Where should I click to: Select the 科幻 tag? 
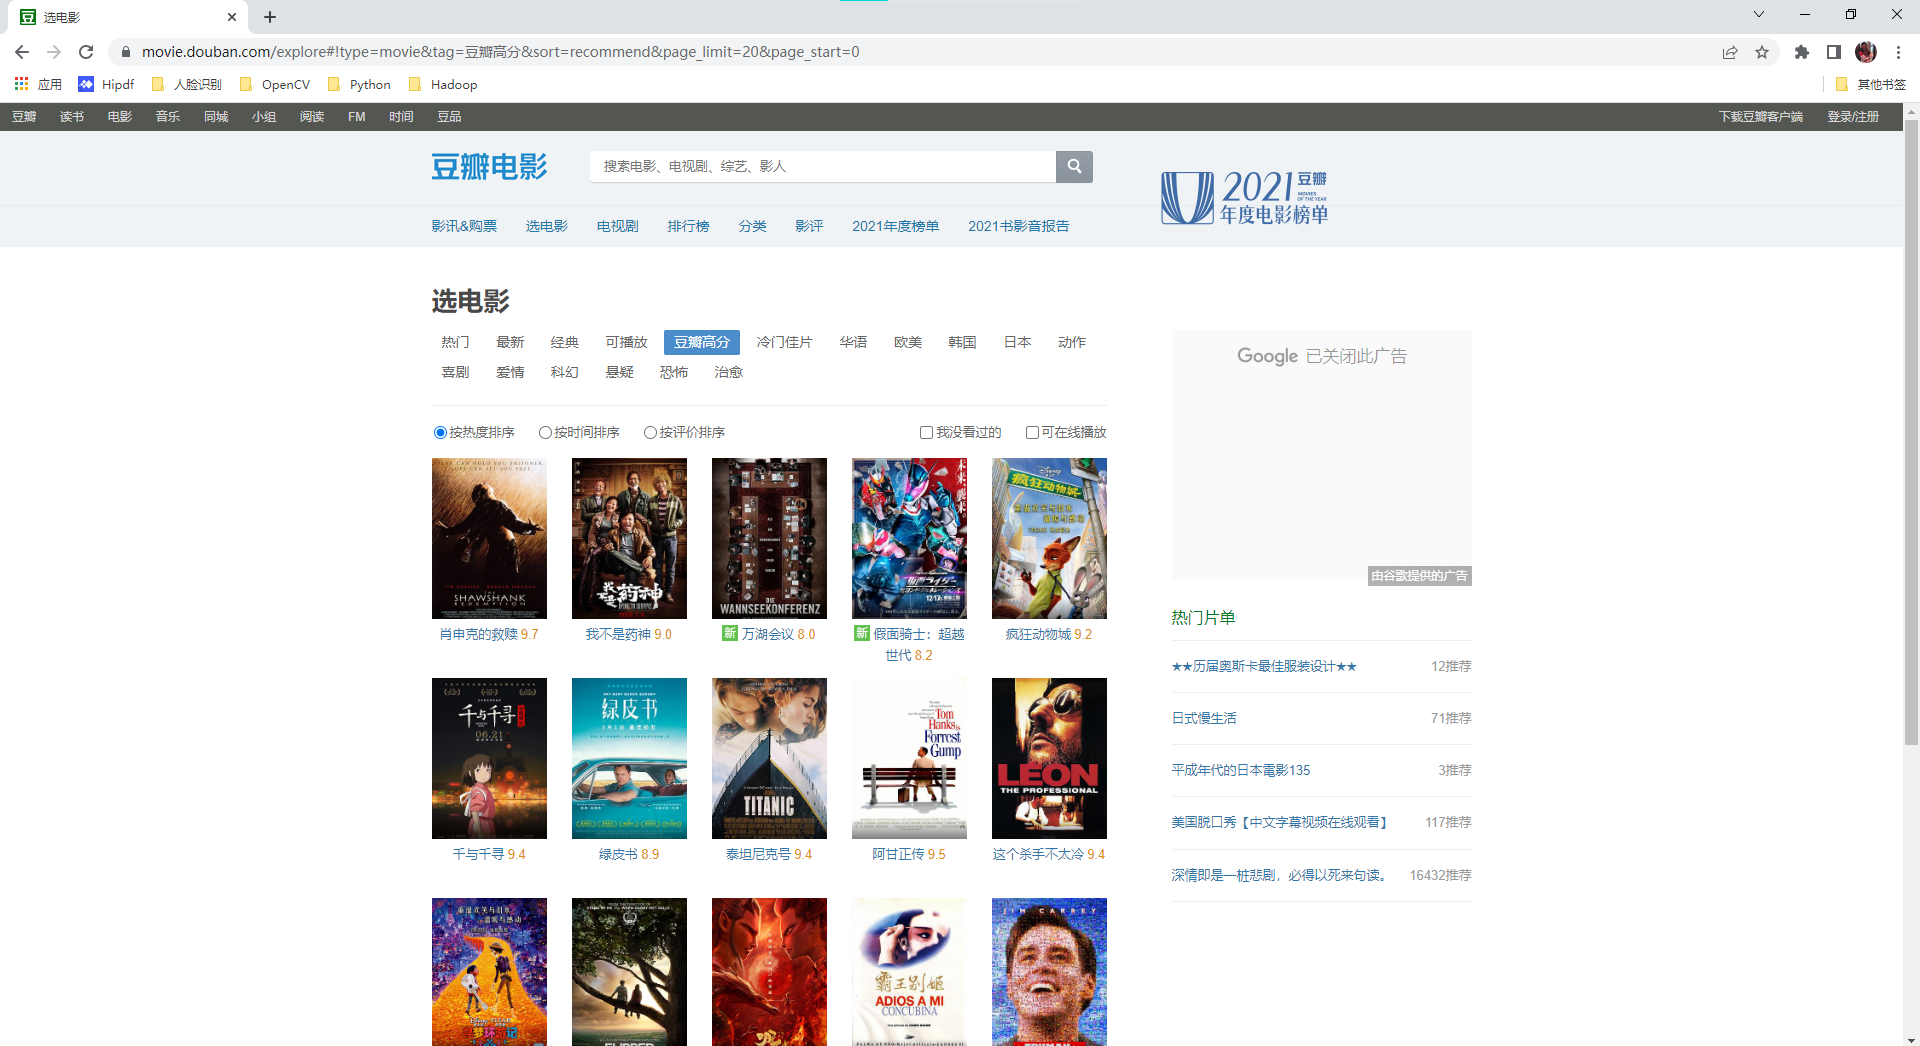point(564,372)
